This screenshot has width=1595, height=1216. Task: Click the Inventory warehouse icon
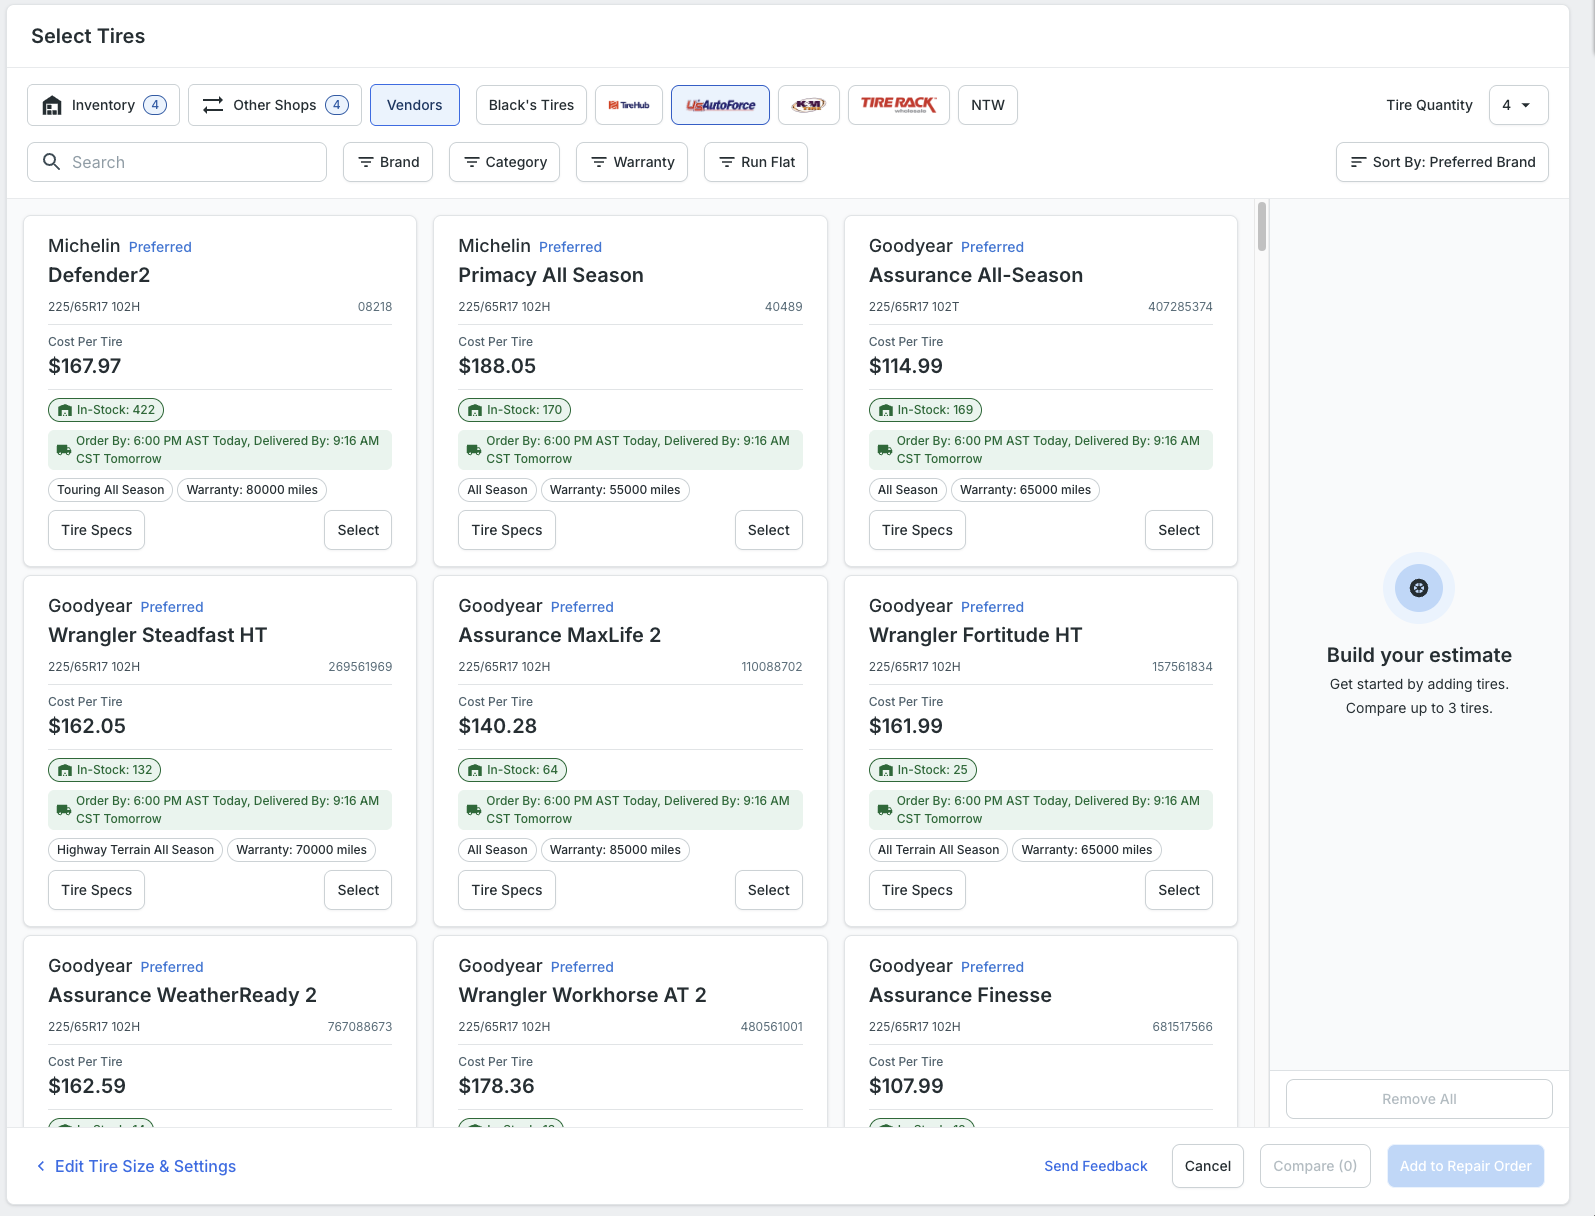click(x=52, y=105)
